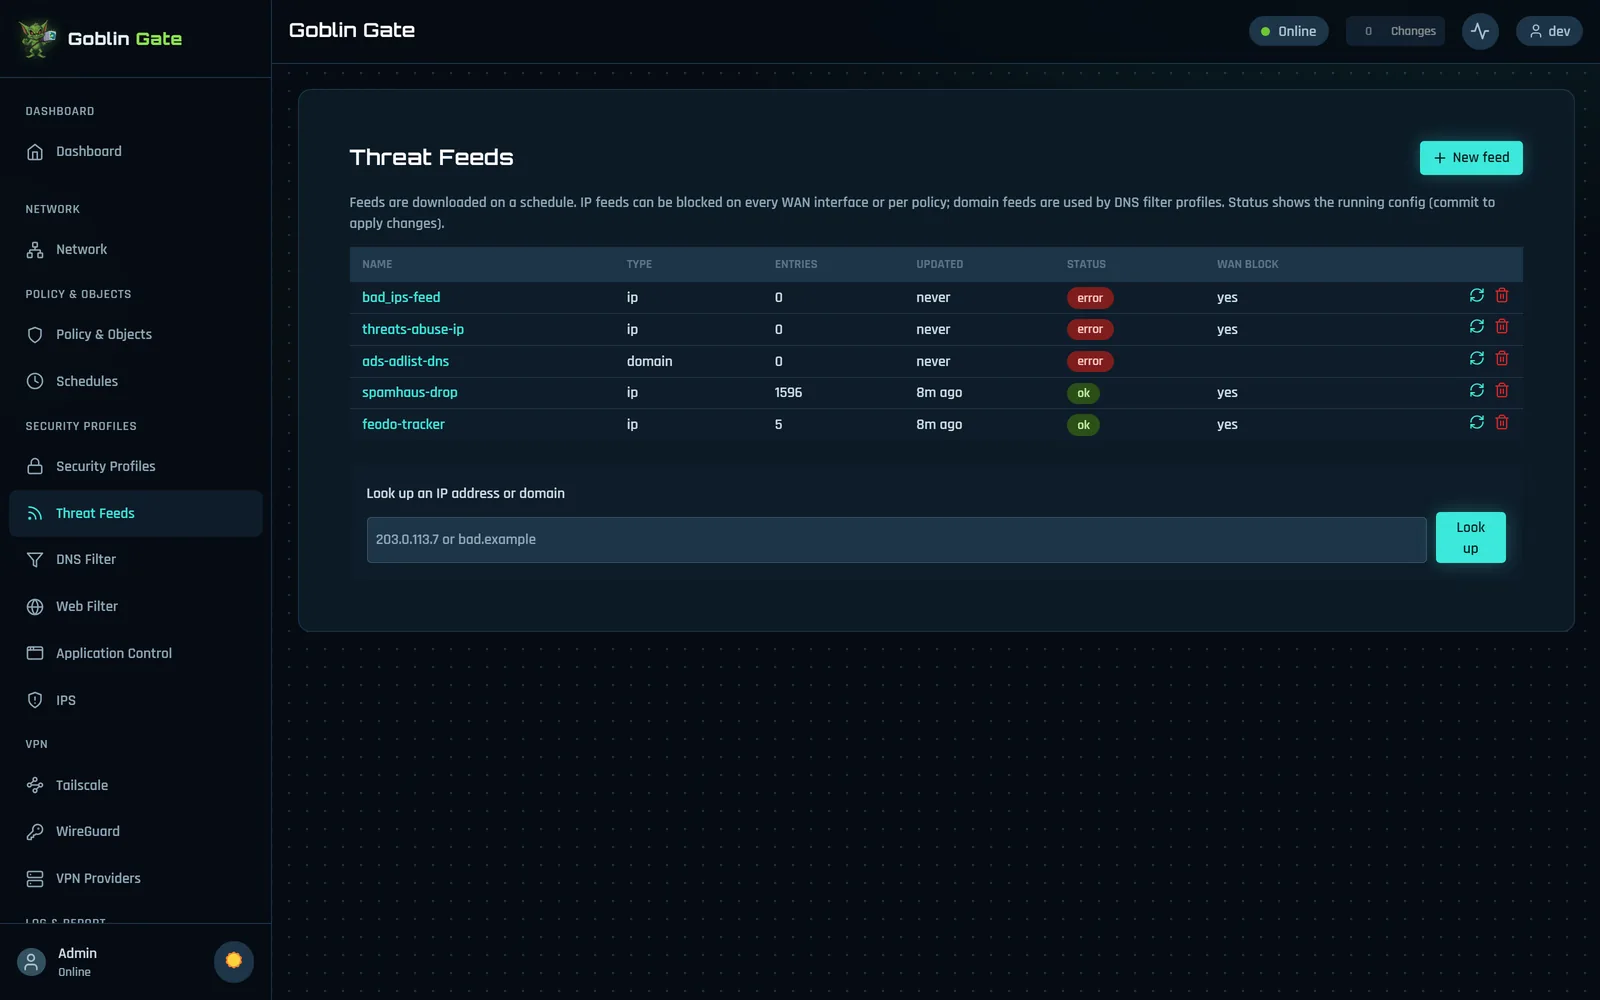This screenshot has height=1000, width=1600.
Task: Open Application Control
Action: pyautogui.click(x=136, y=653)
